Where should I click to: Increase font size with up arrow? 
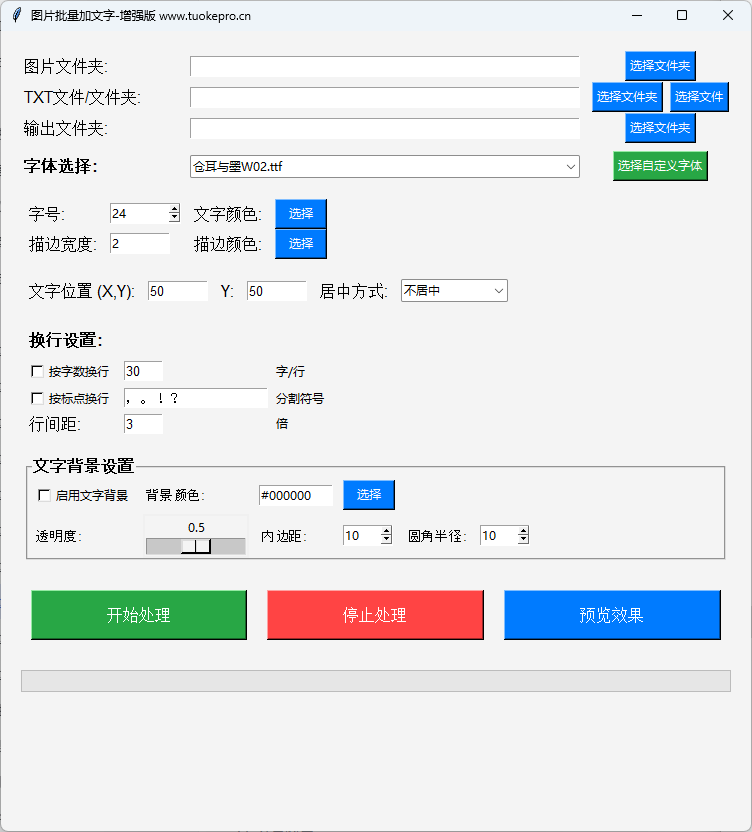(x=175, y=209)
